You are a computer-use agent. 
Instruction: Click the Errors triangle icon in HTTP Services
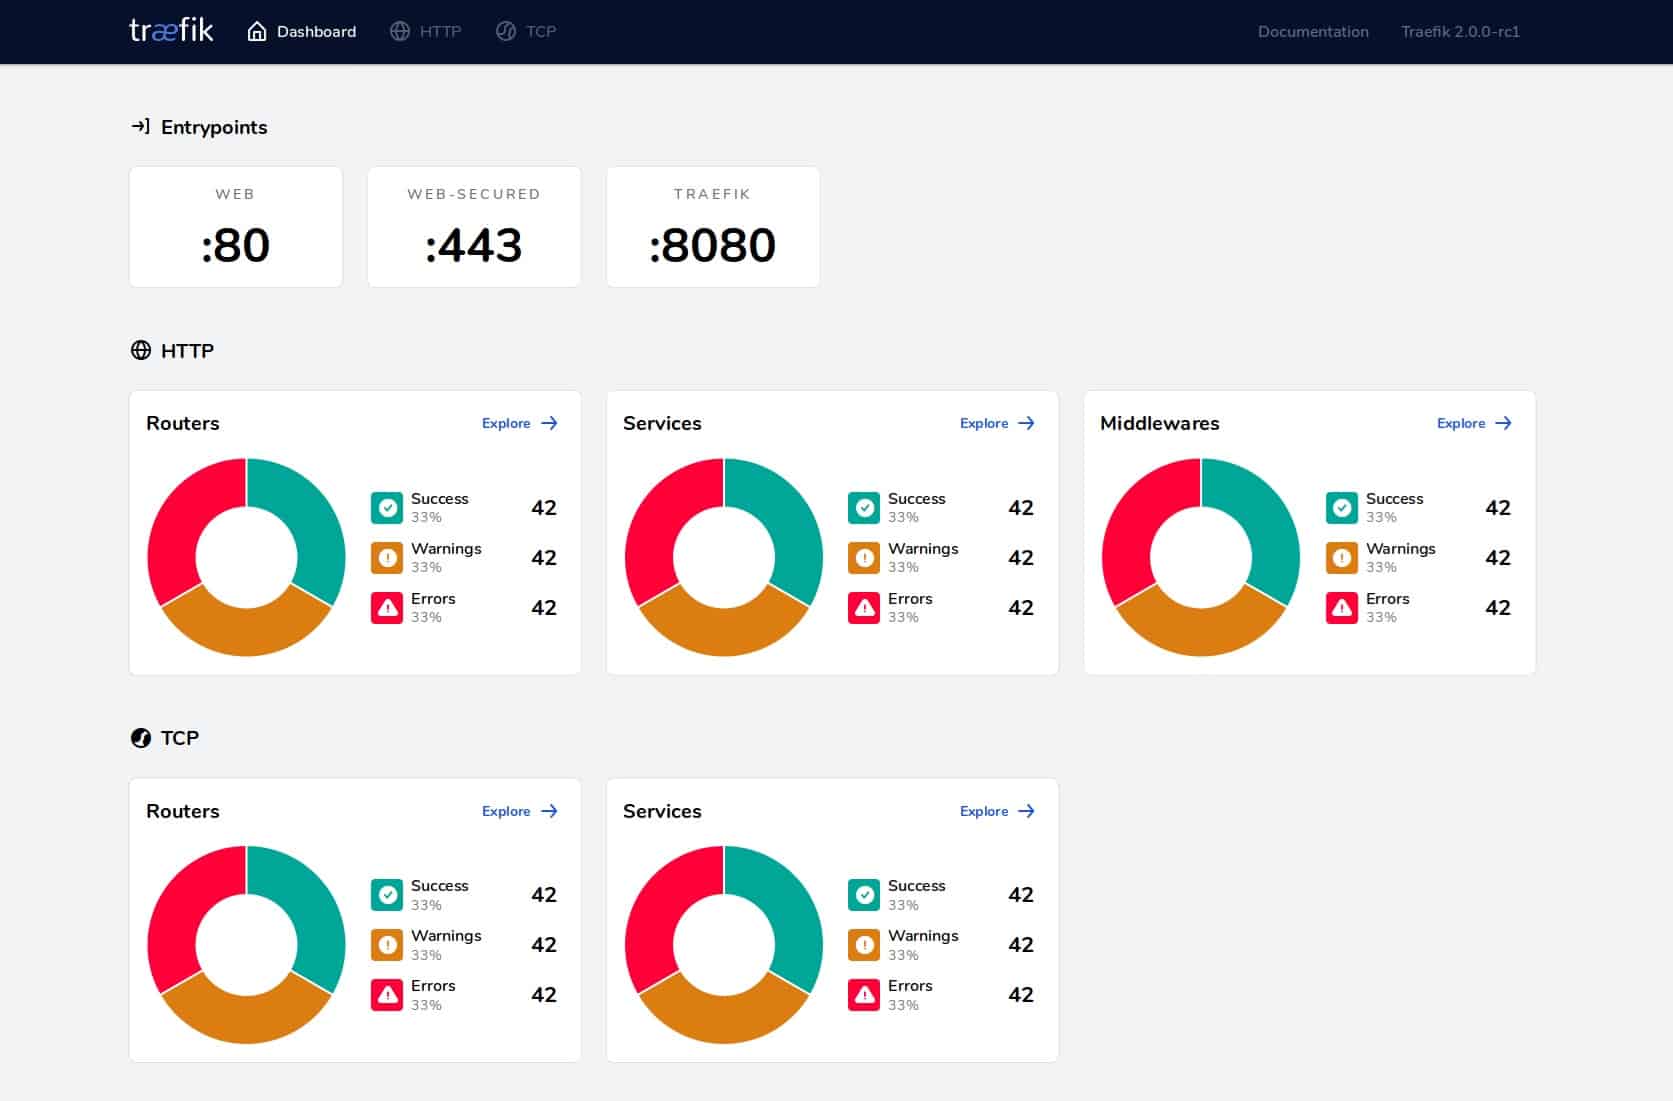tap(864, 608)
